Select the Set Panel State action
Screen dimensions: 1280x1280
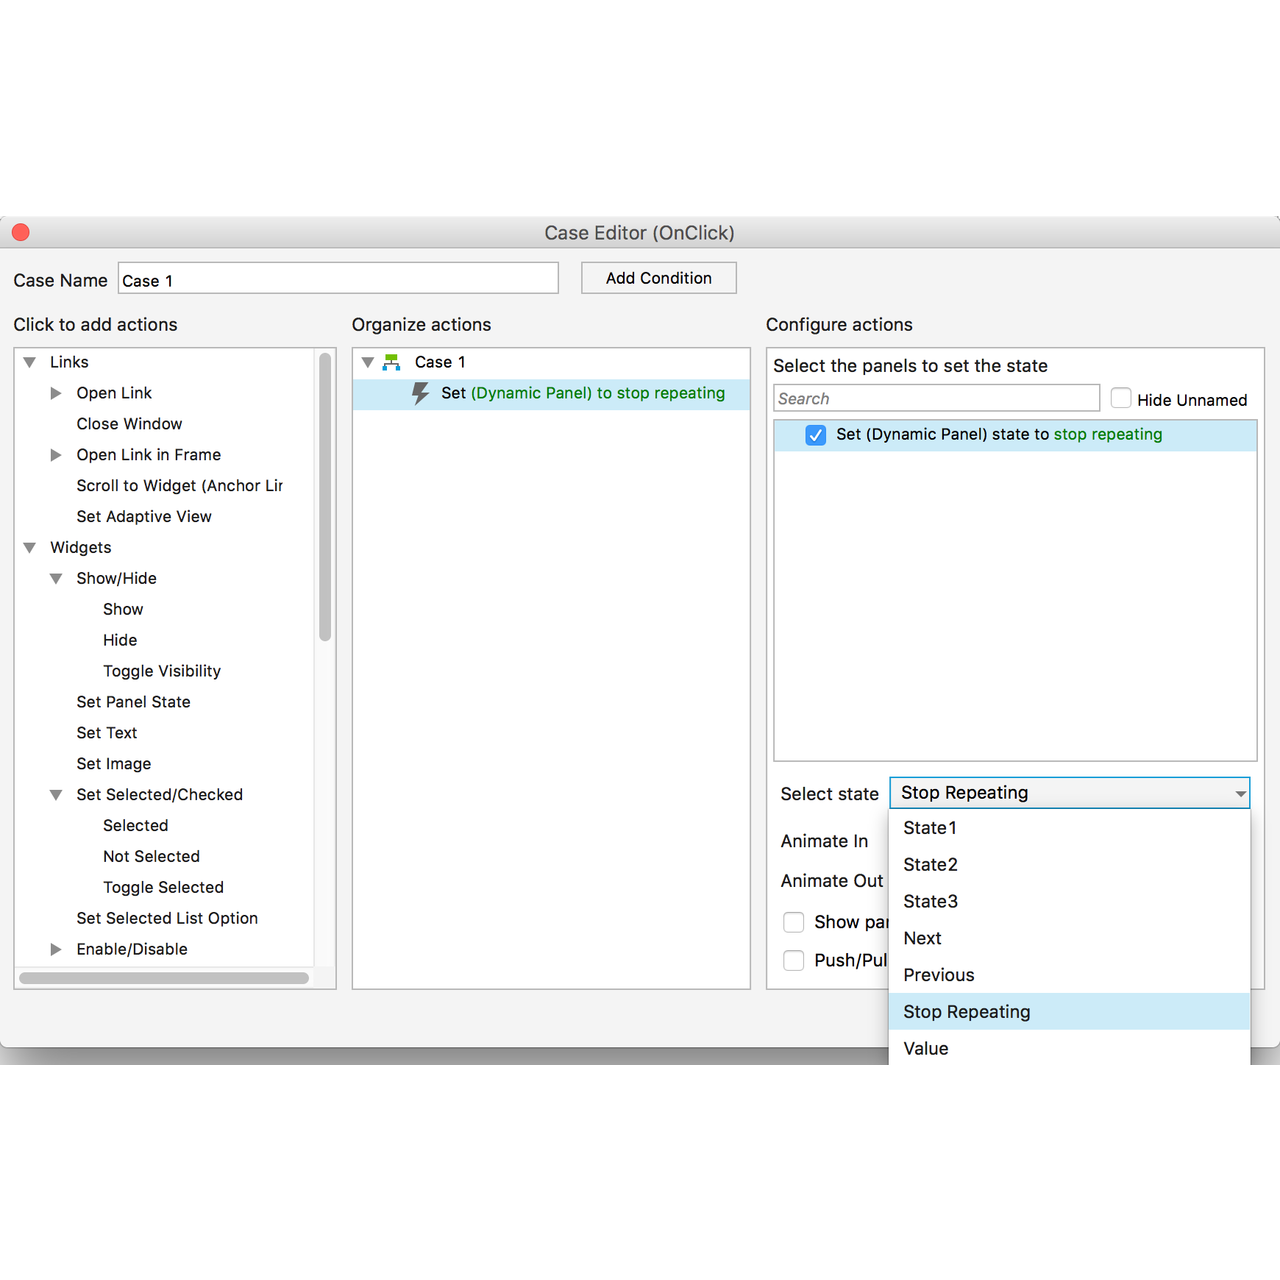pos(133,702)
